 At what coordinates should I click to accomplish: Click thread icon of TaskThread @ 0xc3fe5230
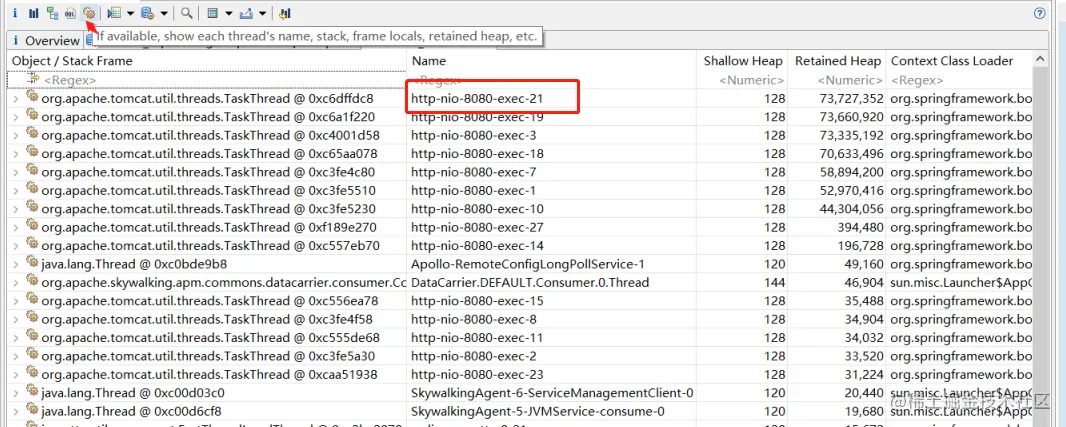(32, 208)
